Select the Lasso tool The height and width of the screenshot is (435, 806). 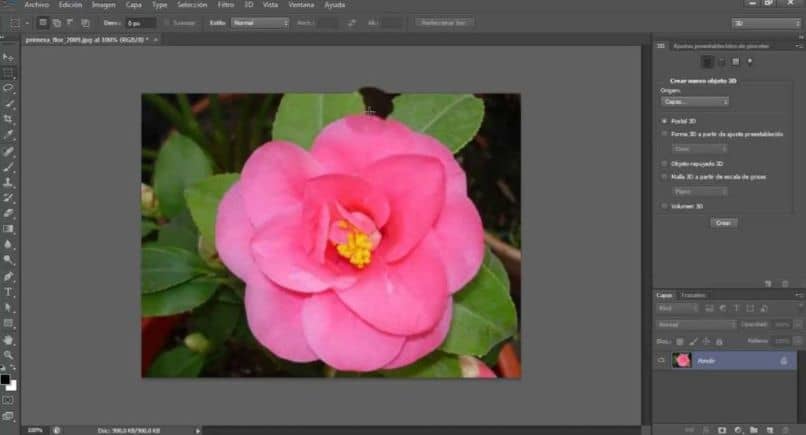pyautogui.click(x=8, y=88)
